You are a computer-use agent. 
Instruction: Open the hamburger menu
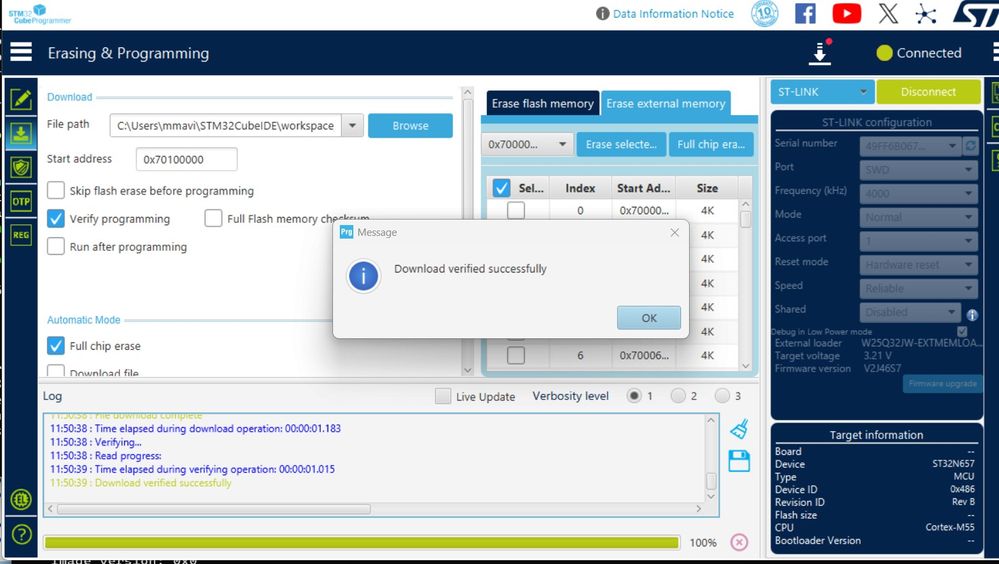[x=20, y=52]
